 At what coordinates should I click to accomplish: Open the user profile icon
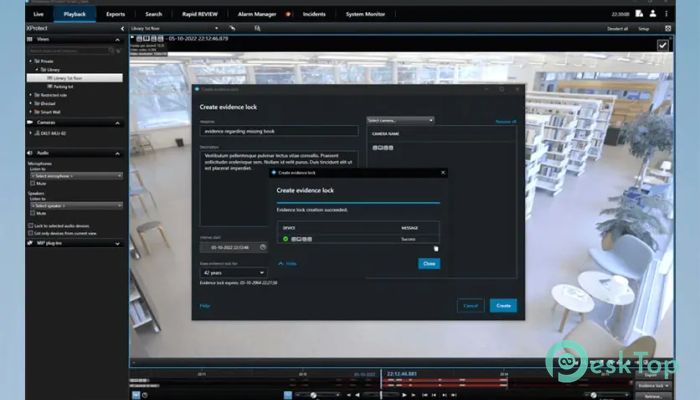coord(653,14)
